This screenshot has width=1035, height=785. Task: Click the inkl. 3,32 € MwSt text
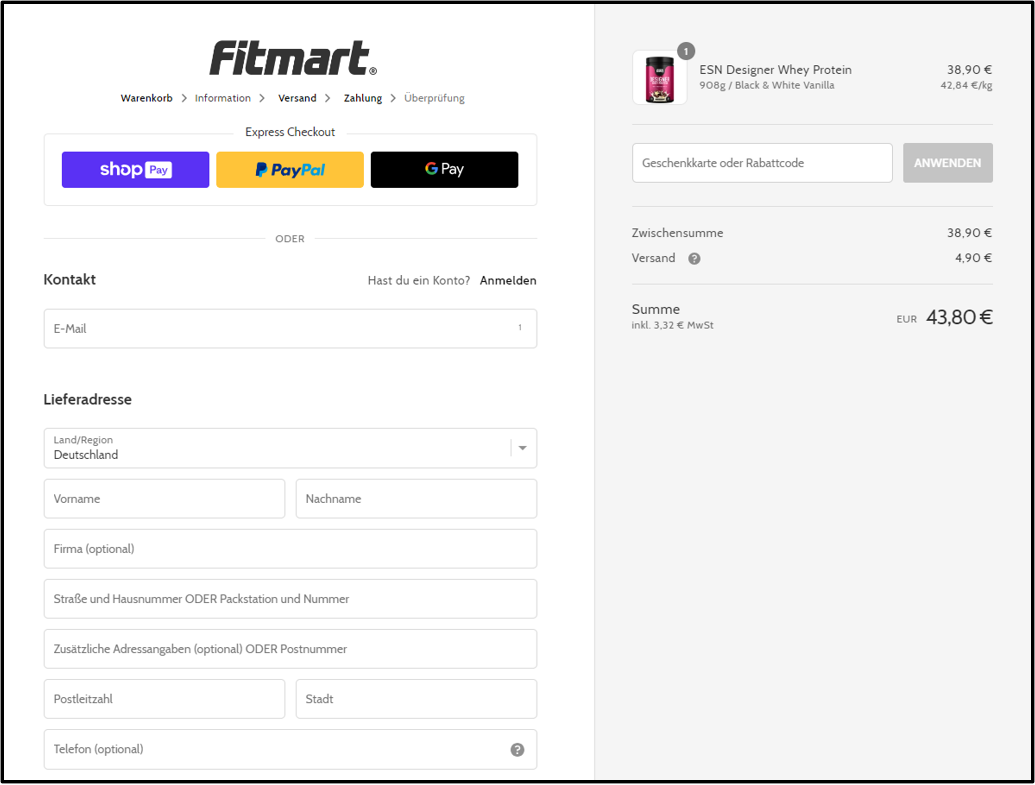click(673, 325)
